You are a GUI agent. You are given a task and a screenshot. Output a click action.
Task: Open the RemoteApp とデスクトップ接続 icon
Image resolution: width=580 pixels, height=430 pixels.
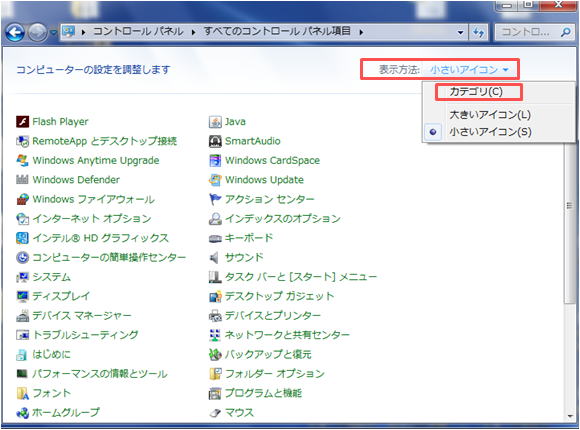pyautogui.click(x=22, y=141)
